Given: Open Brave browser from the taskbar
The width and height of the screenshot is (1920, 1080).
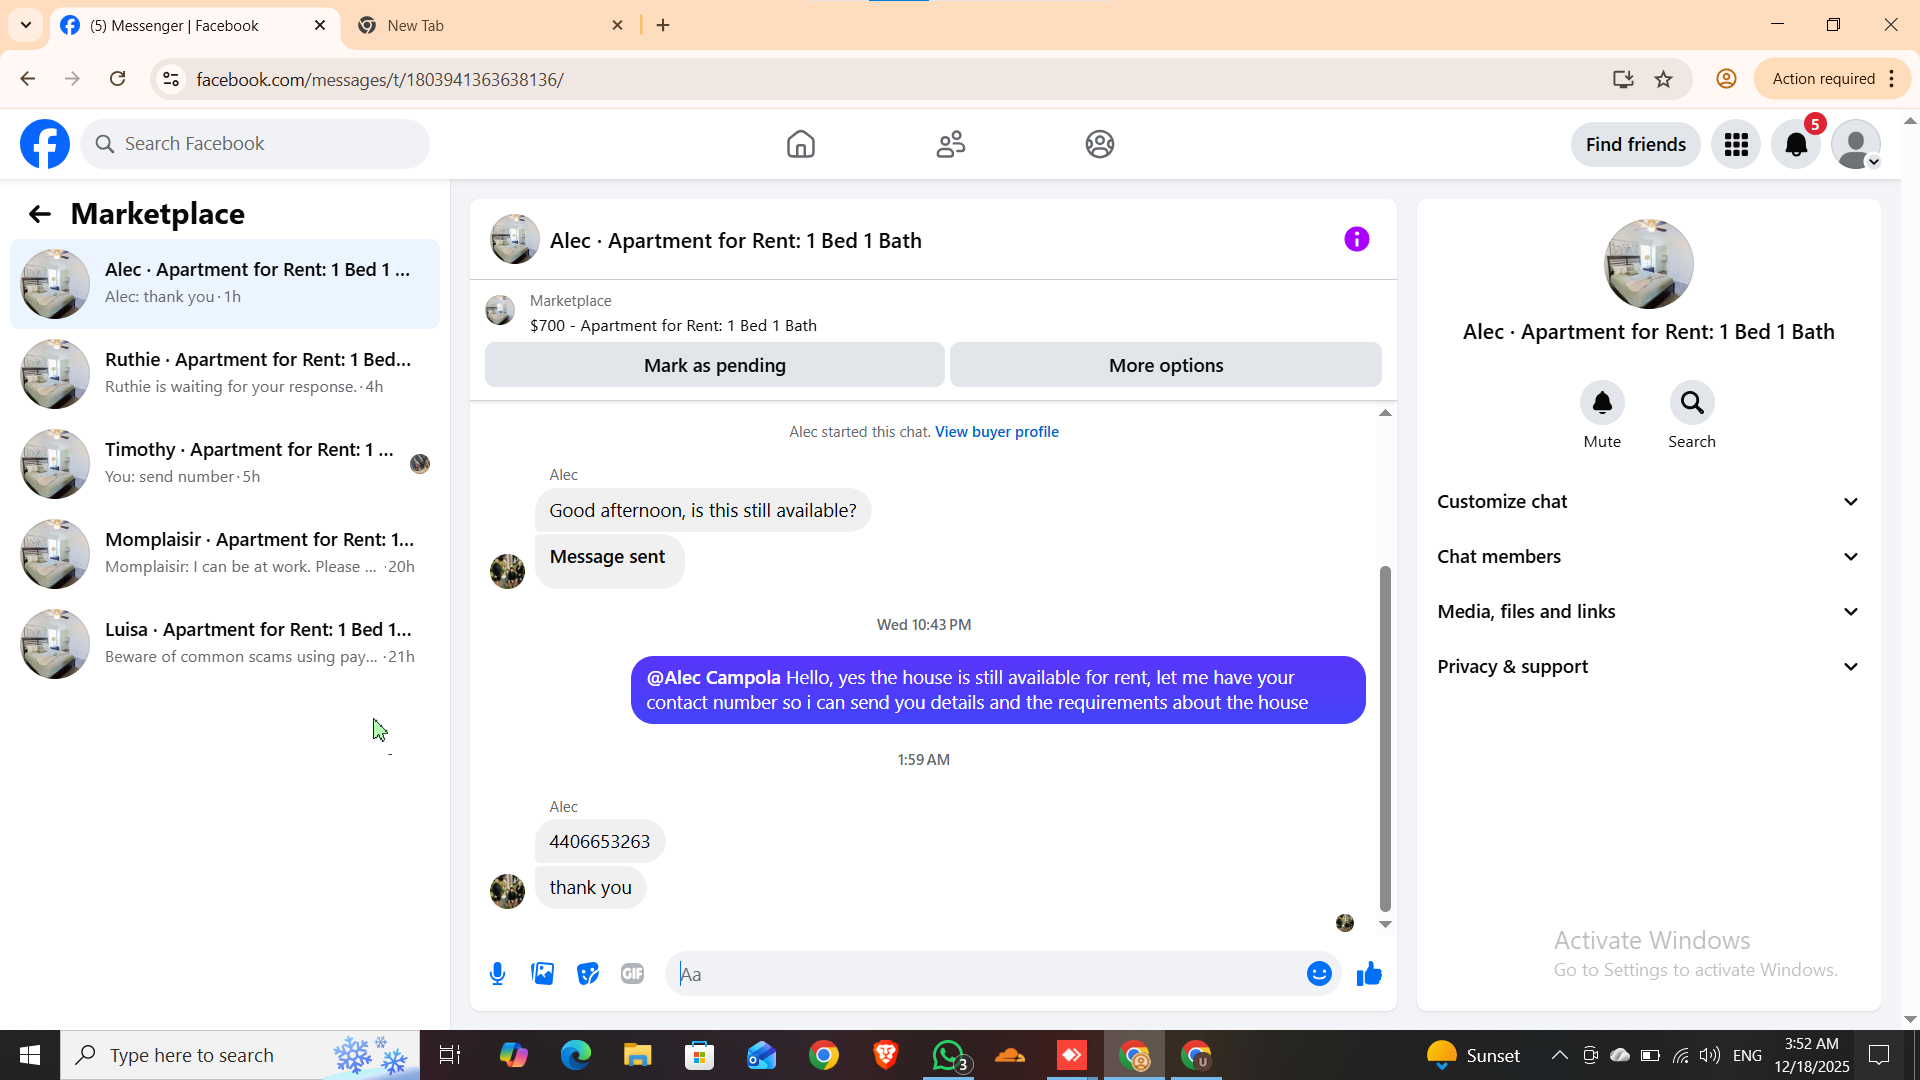Looking at the screenshot, I should coord(885,1055).
